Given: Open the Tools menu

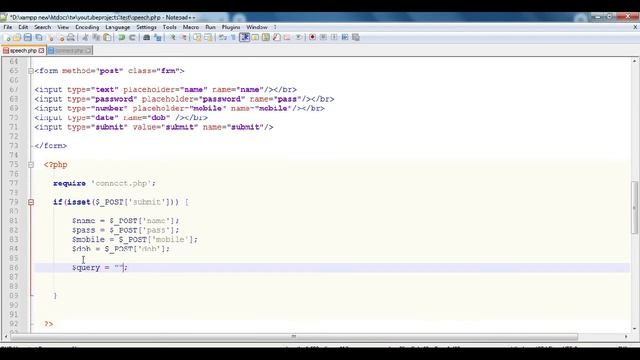Looking at the screenshot, I should 169,27.
